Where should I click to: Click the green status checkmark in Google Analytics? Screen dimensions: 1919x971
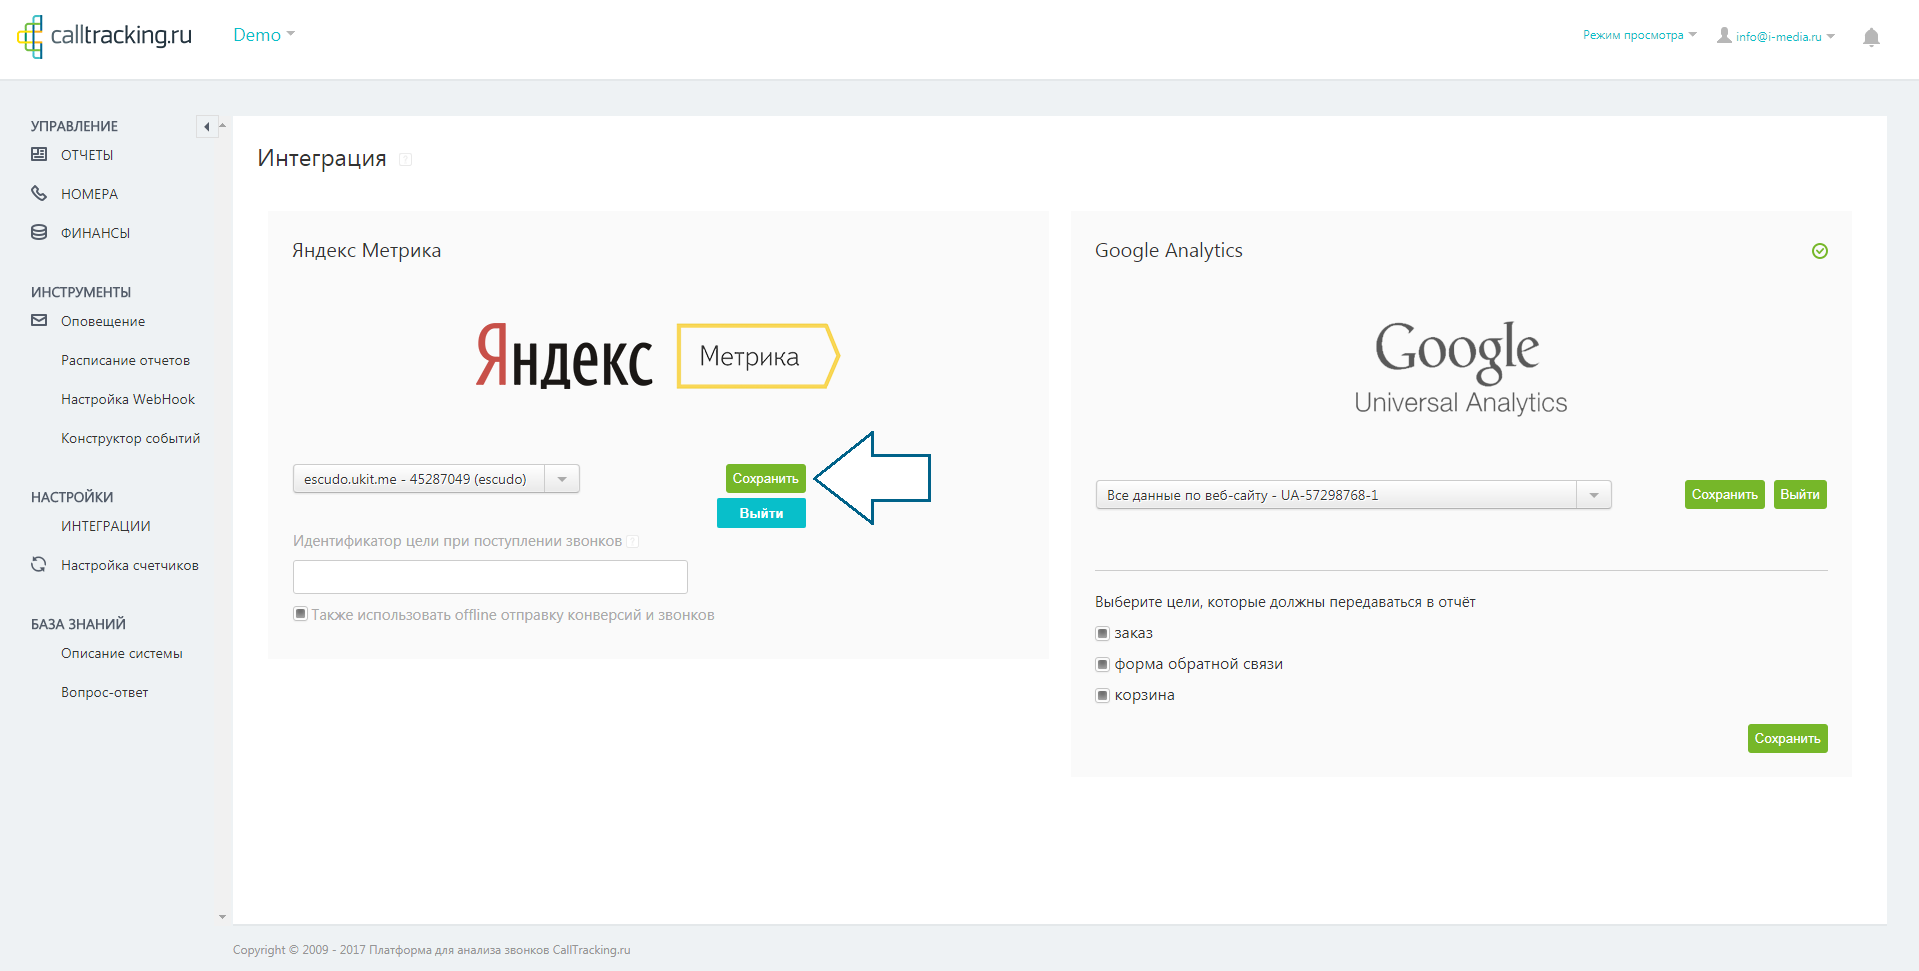pyautogui.click(x=1820, y=251)
